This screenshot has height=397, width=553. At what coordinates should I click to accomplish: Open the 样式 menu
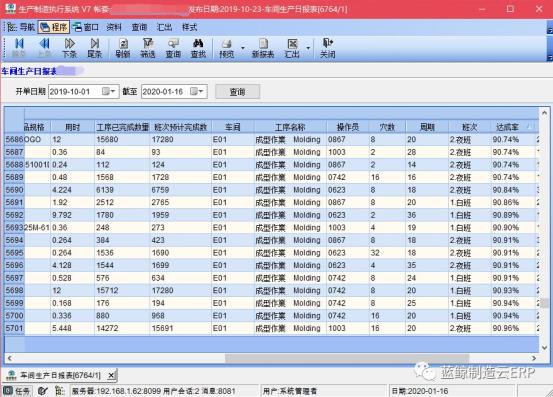(x=189, y=27)
